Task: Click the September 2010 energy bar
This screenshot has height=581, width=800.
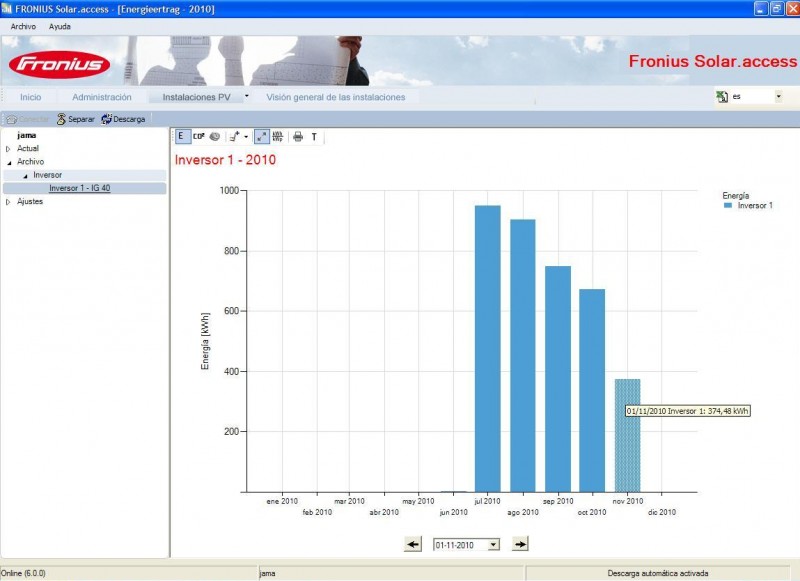Action: (558, 379)
